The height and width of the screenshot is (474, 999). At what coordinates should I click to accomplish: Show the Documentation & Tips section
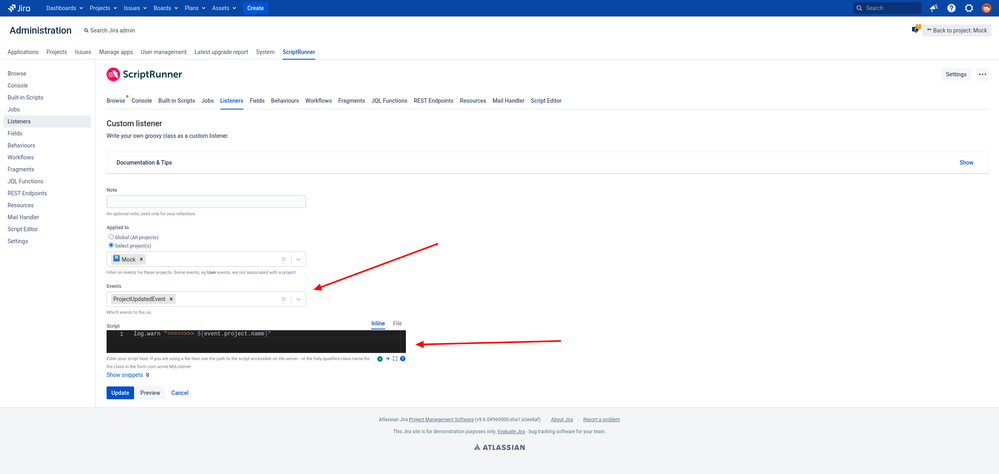tap(966, 162)
